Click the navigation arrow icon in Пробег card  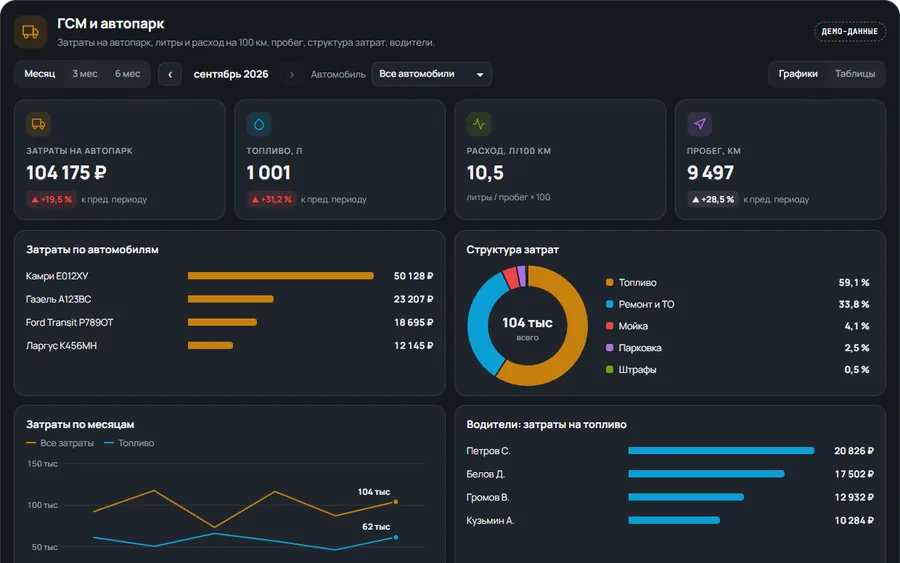(699, 124)
